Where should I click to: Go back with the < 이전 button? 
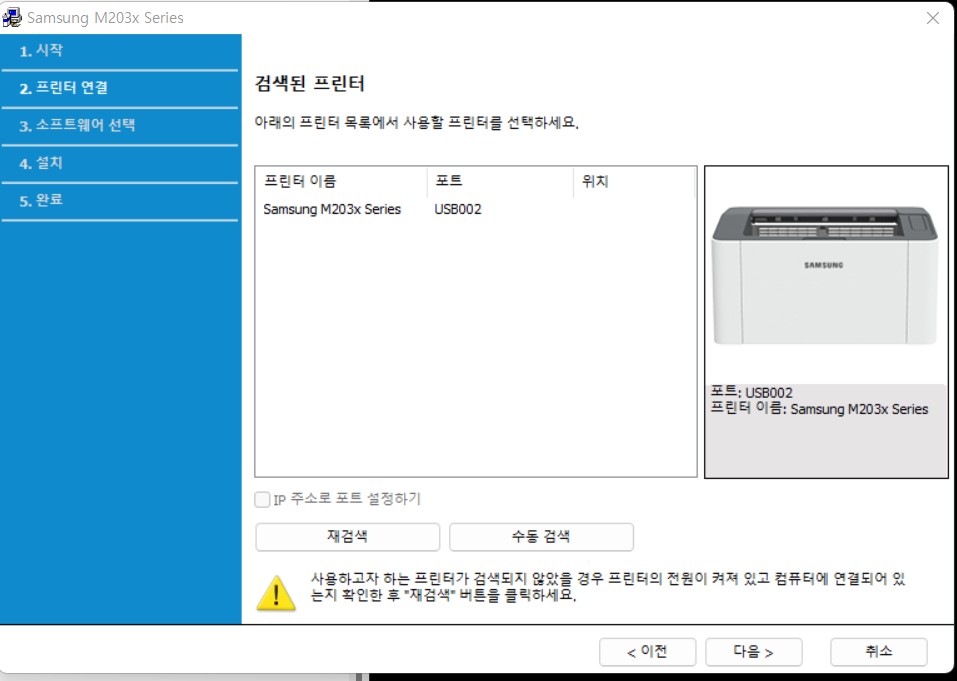pyautogui.click(x=648, y=652)
